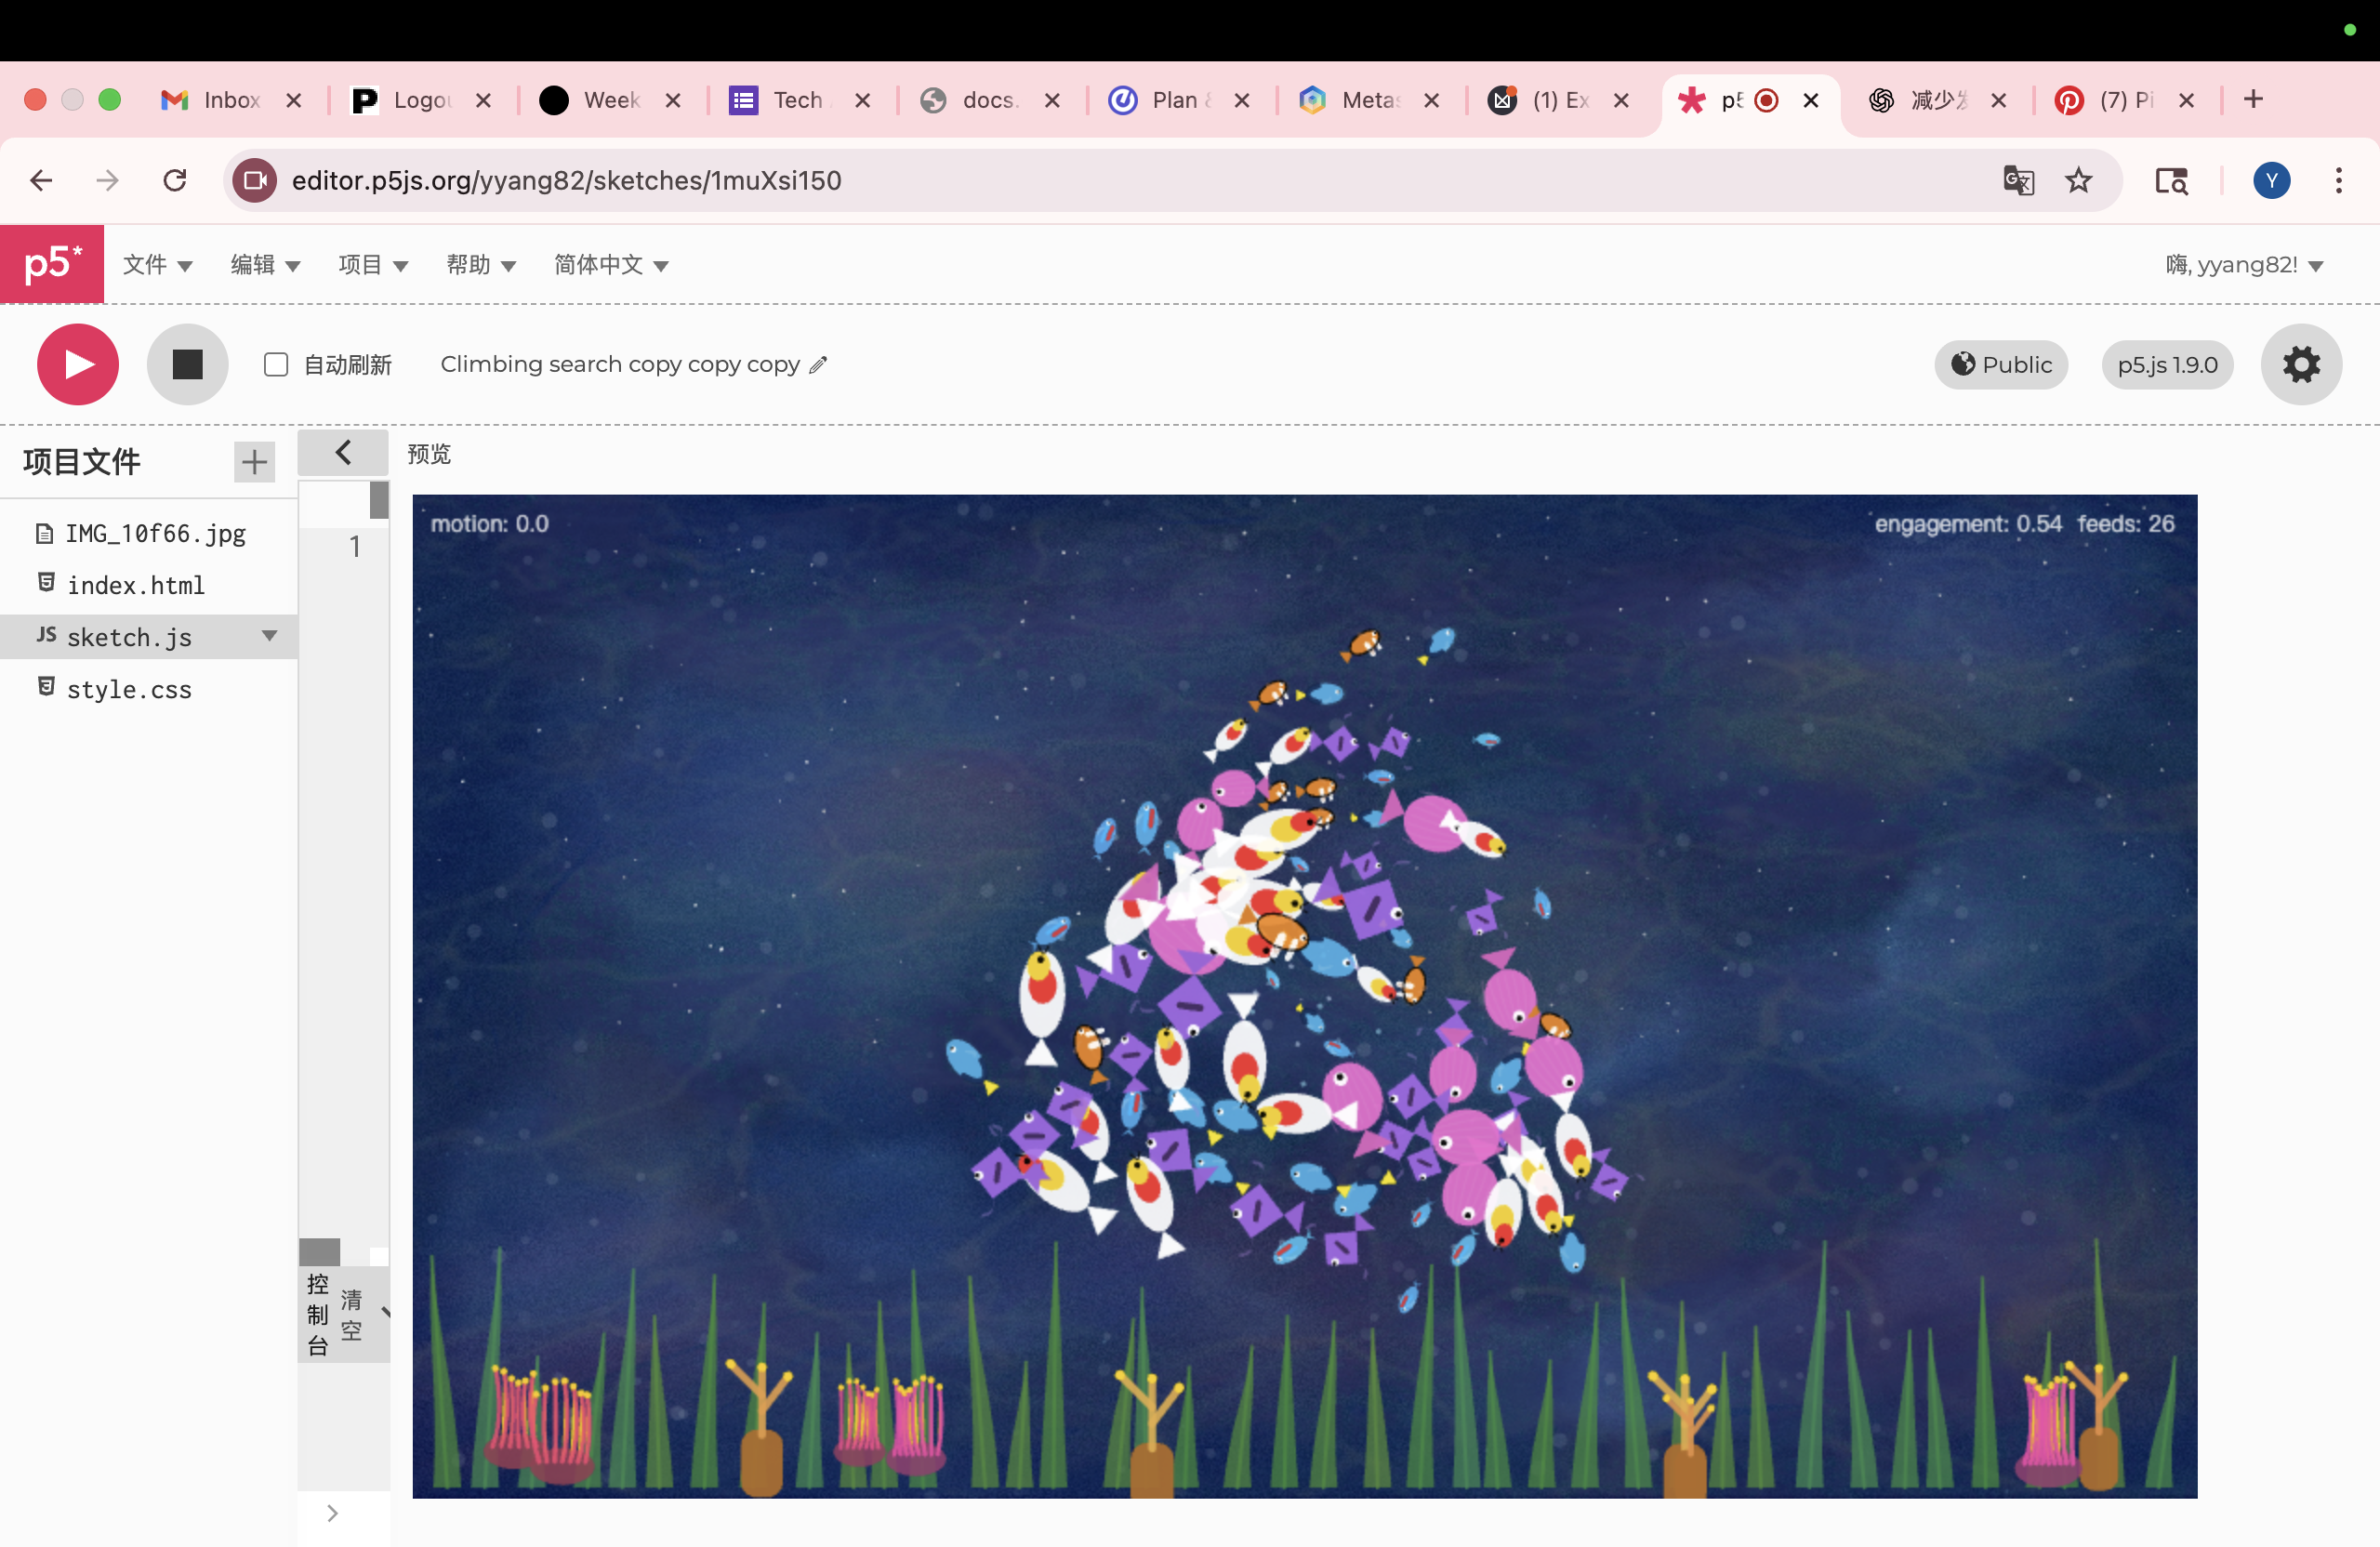
Task: Open sketch.js file options dropdown arrow
Action: 269,636
